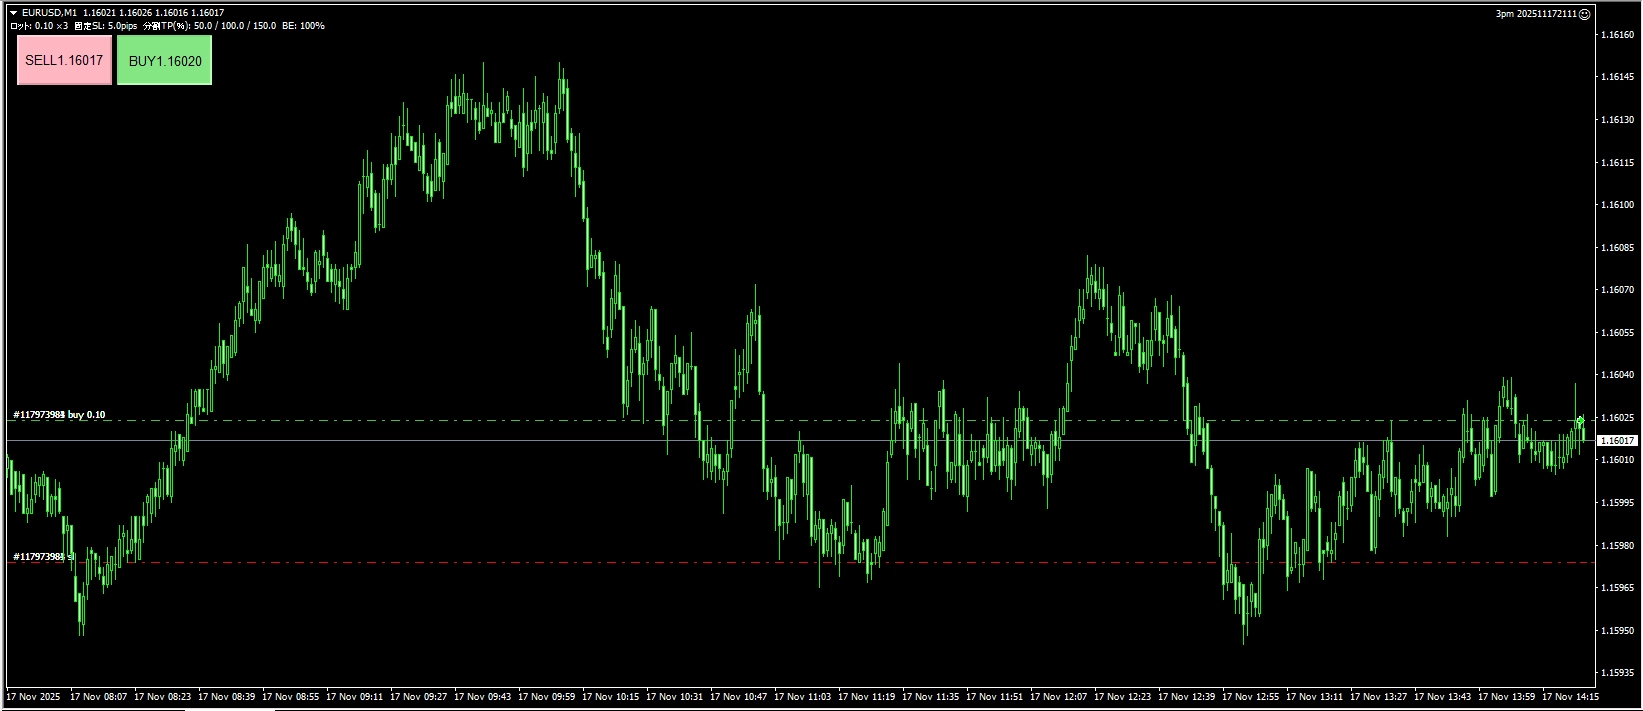Click the EURUSD,M1 chart title text
Screen dimensions: 1643x711
pos(50,13)
